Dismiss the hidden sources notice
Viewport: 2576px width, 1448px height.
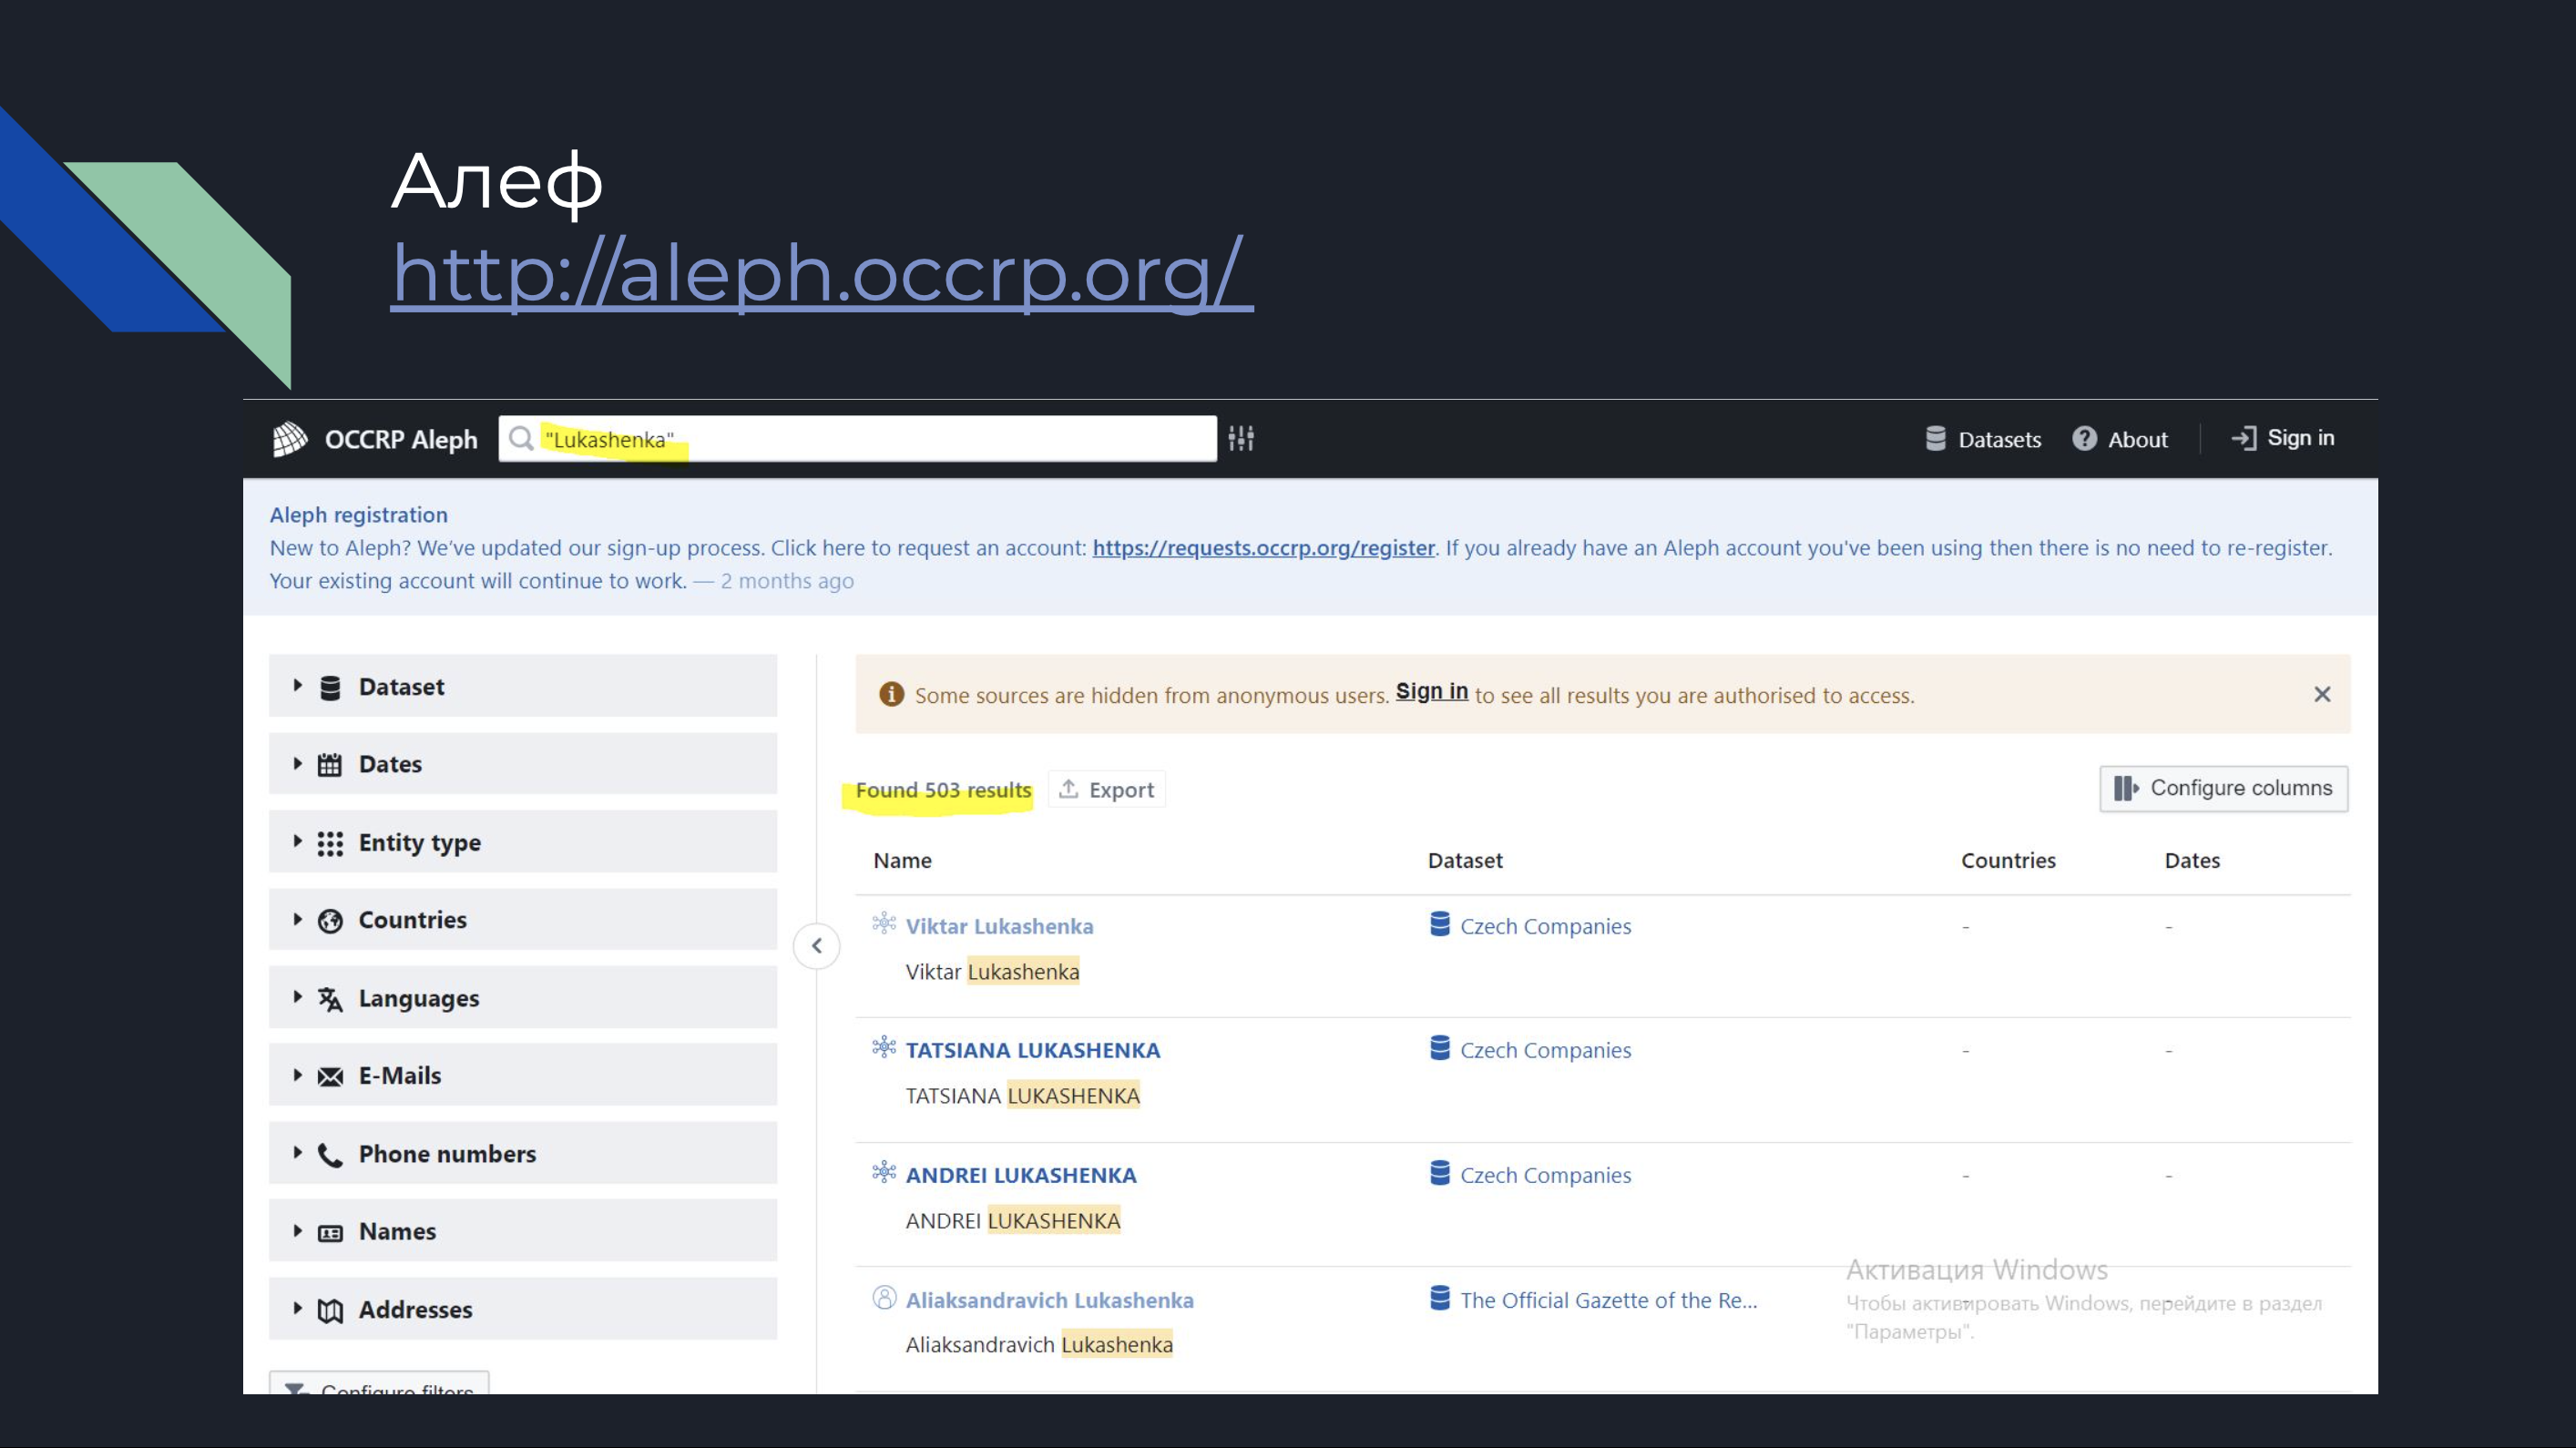(2322, 694)
